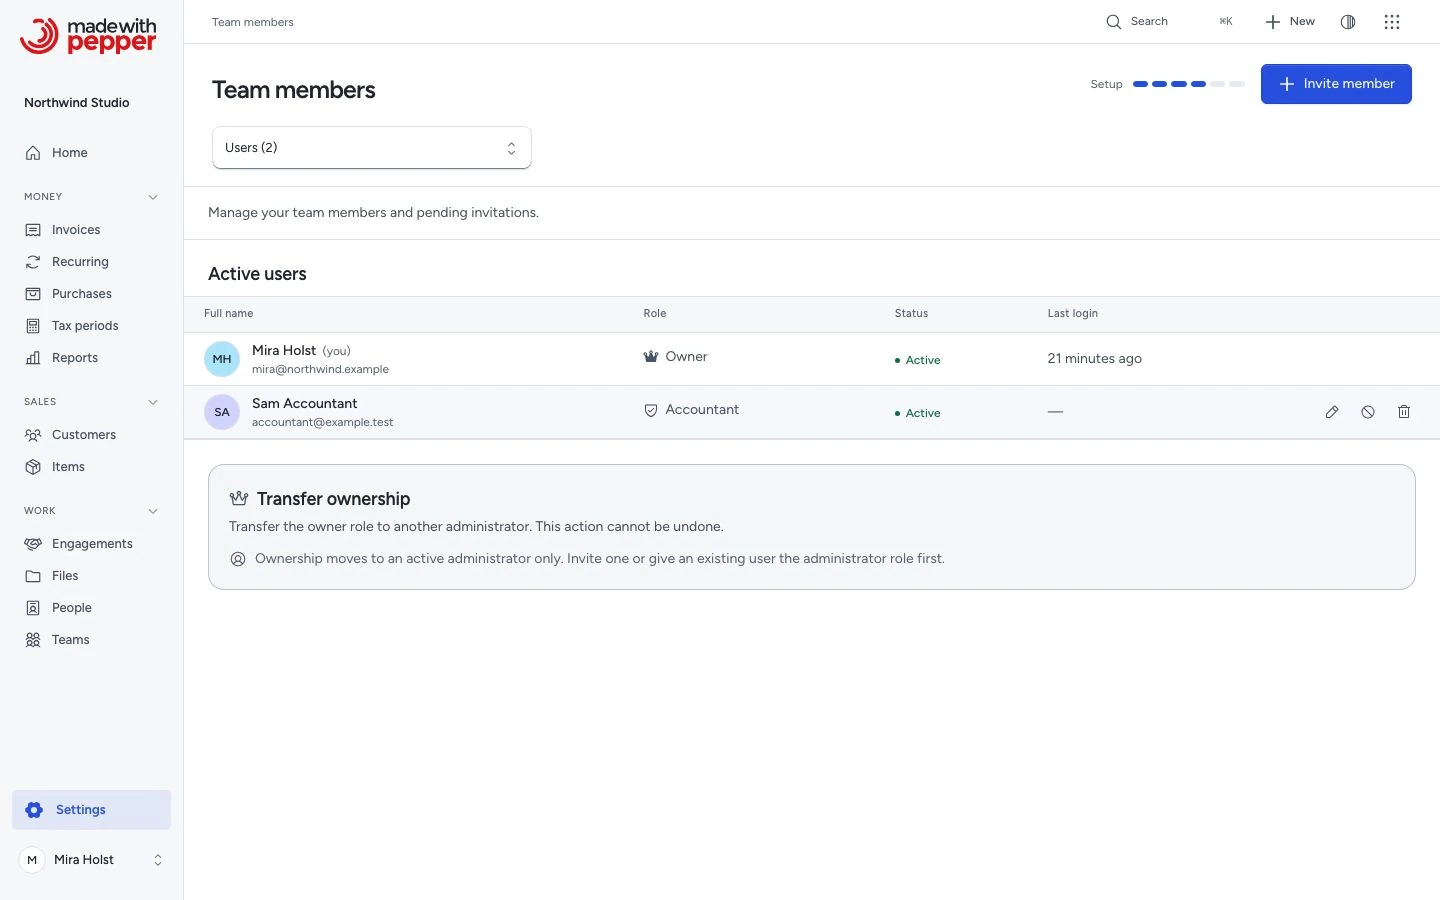Viewport: 1440px width, 900px height.
Task: Delete Sam Accountant using the trash icon
Action: pyautogui.click(x=1404, y=412)
